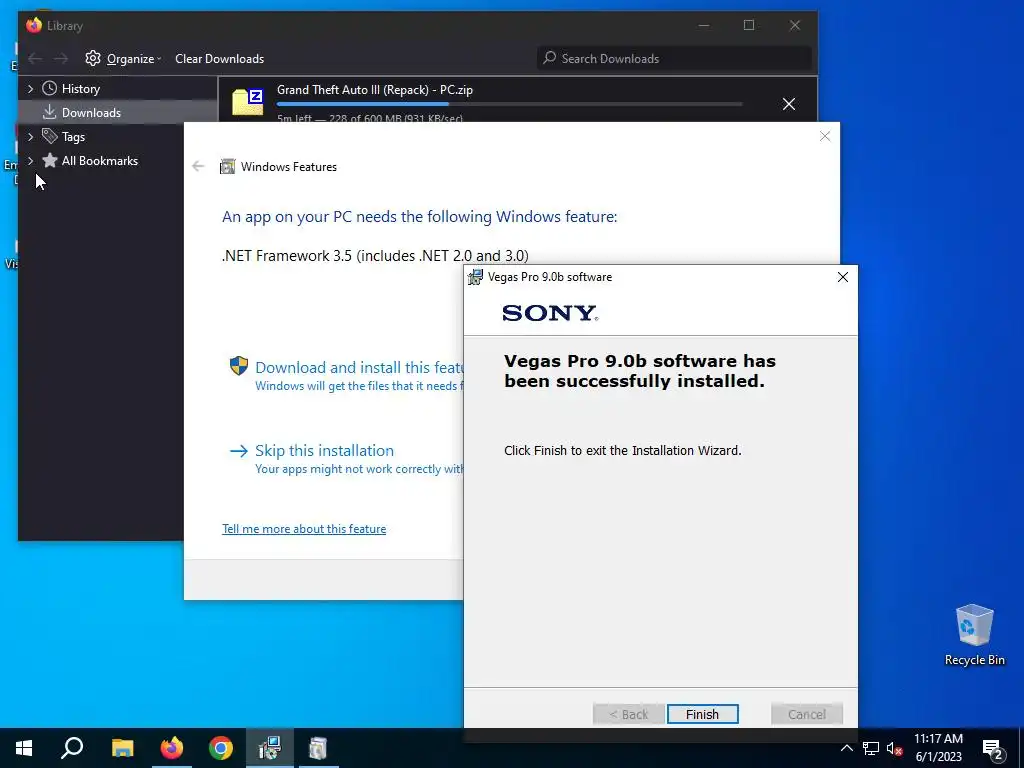Image resolution: width=1024 pixels, height=768 pixels.
Task: Click the Grand Theft Auto III download progress bar
Action: pos(509,104)
